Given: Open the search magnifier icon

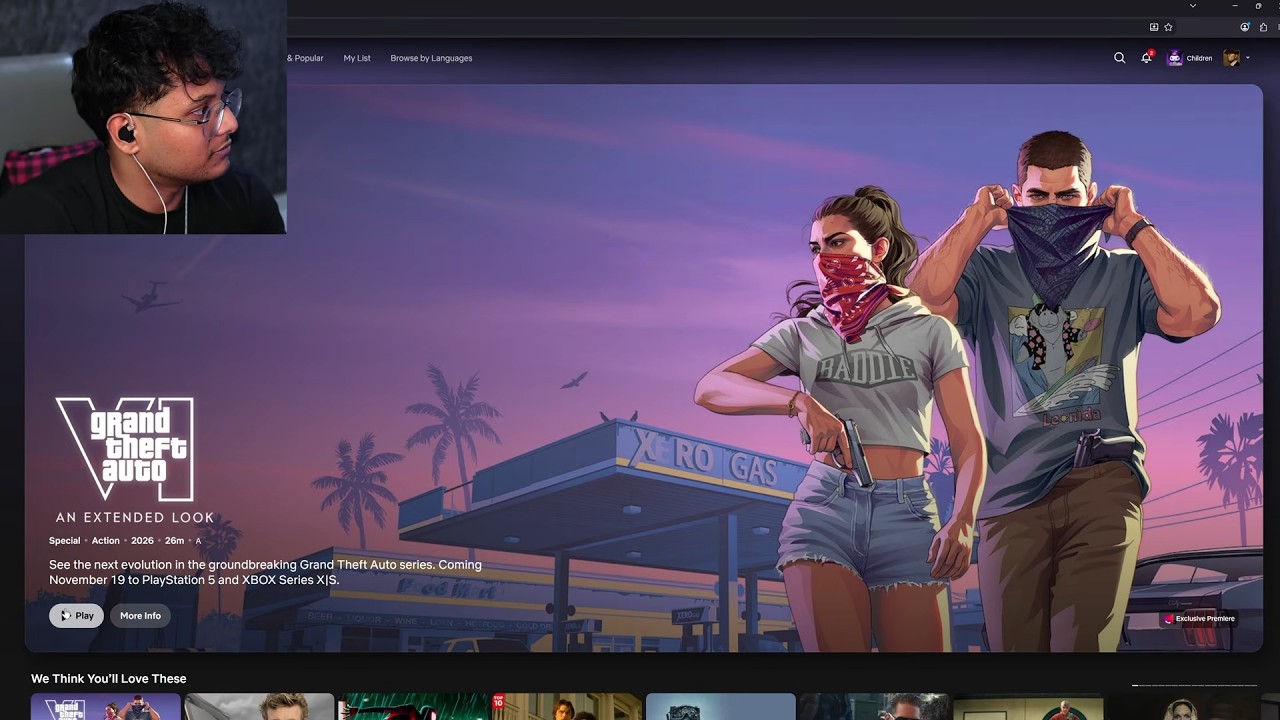Looking at the screenshot, I should coord(1119,58).
